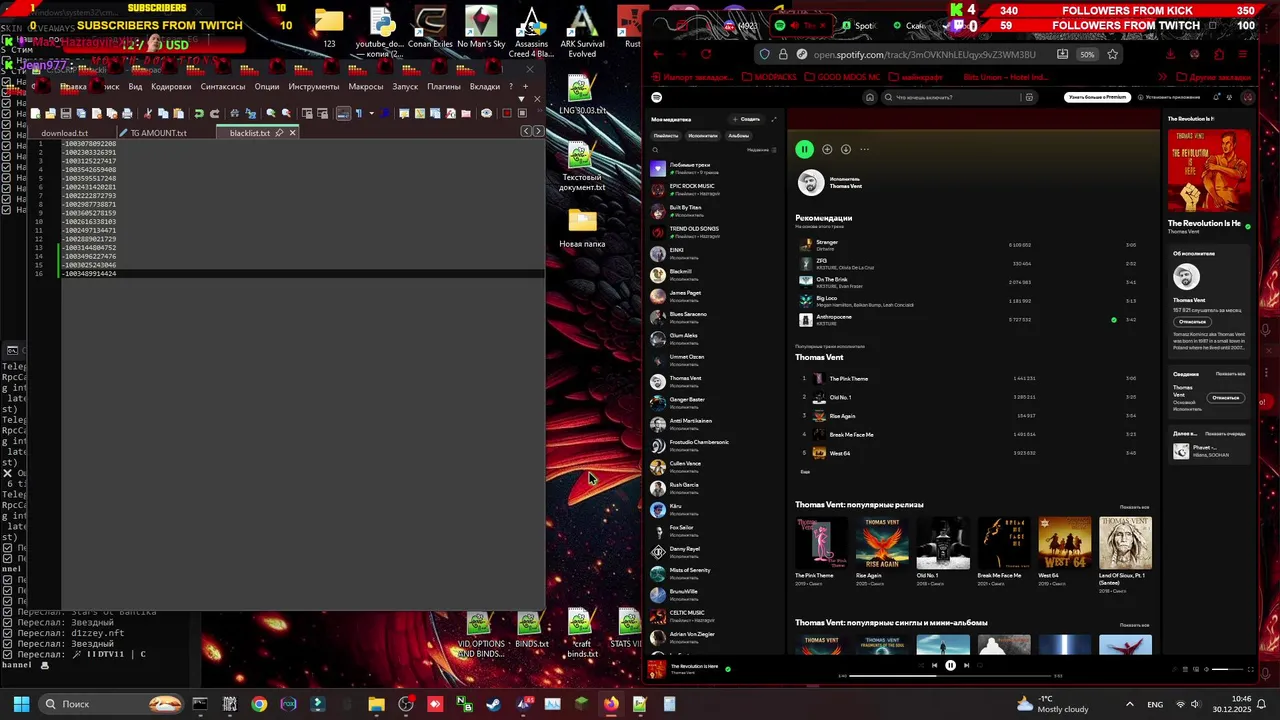Open the three-dot more options for the track

(864, 149)
